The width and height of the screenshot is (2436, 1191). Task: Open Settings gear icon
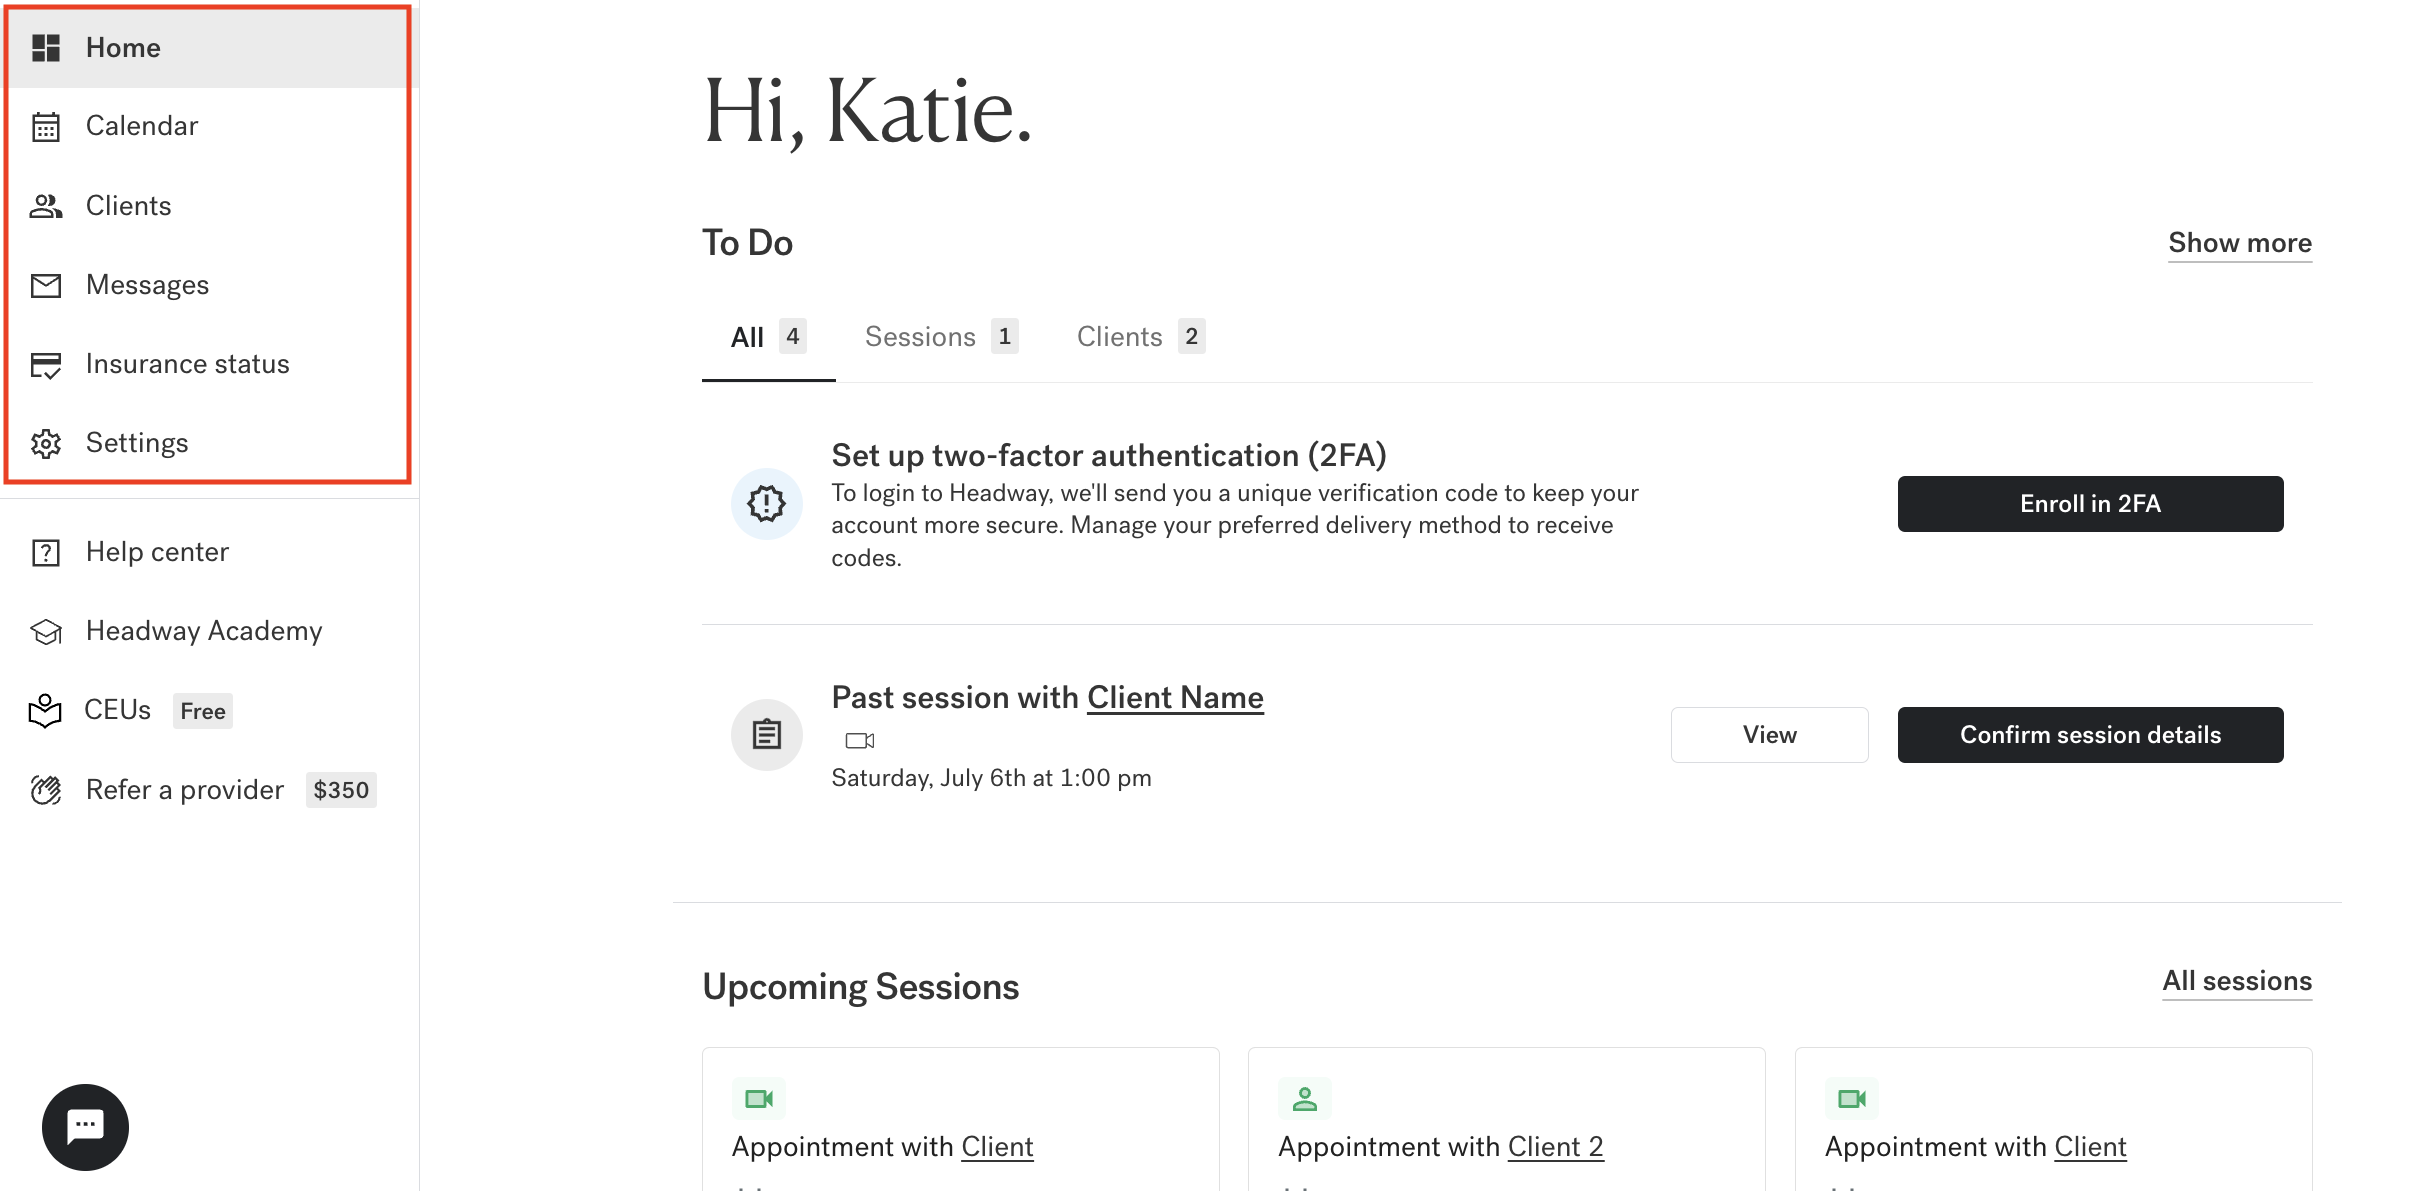tap(46, 444)
